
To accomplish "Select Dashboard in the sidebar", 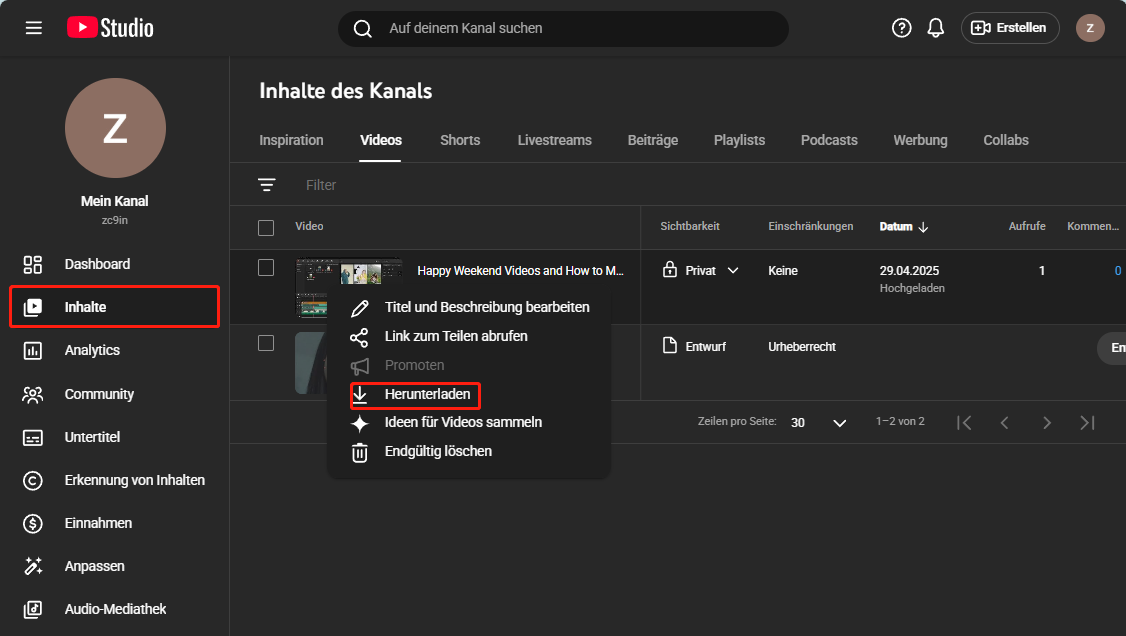I will pos(97,264).
